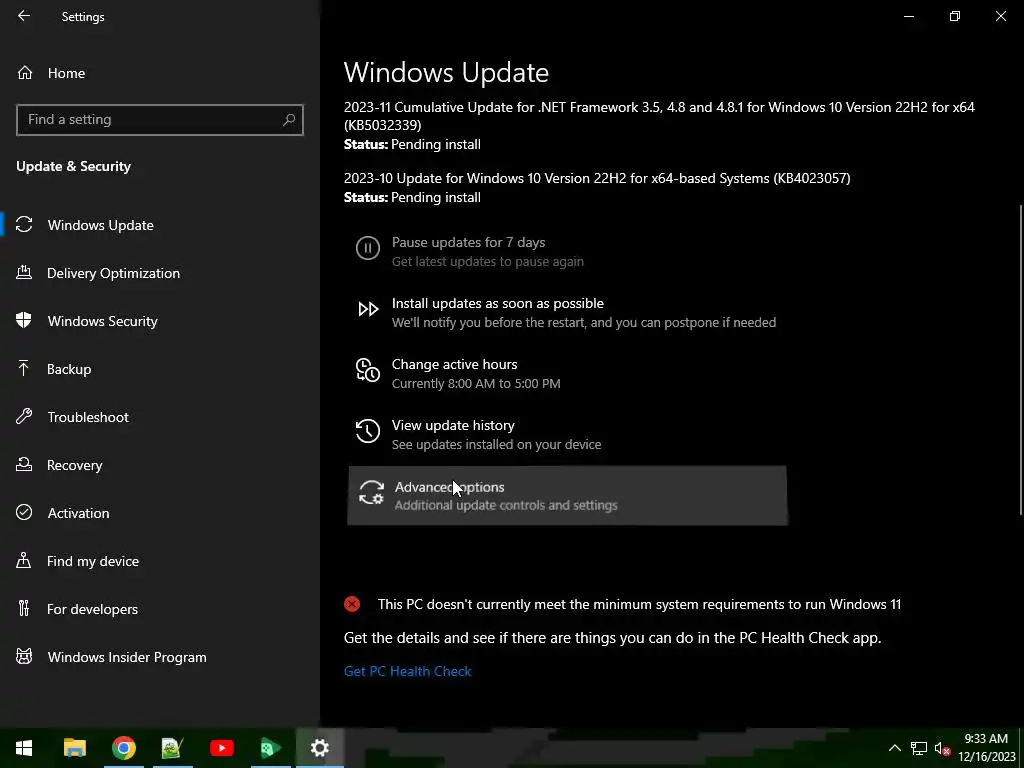This screenshot has height=768, width=1024.
Task: Click the Get PC Health Check link
Action: pos(408,671)
